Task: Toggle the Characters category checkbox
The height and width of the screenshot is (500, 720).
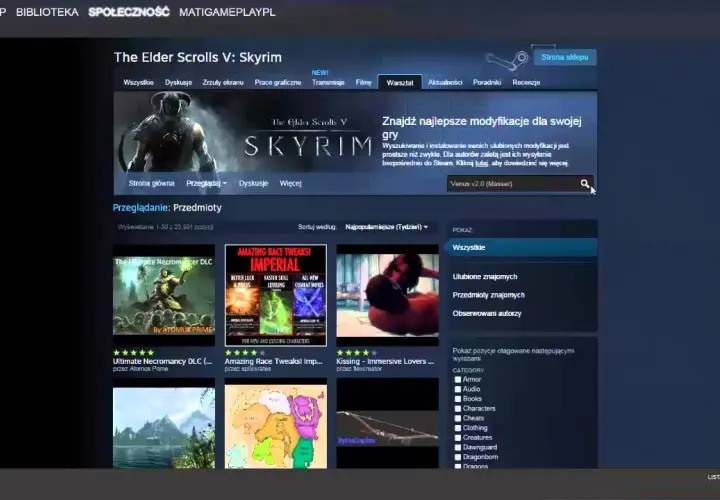Action: pyautogui.click(x=458, y=408)
